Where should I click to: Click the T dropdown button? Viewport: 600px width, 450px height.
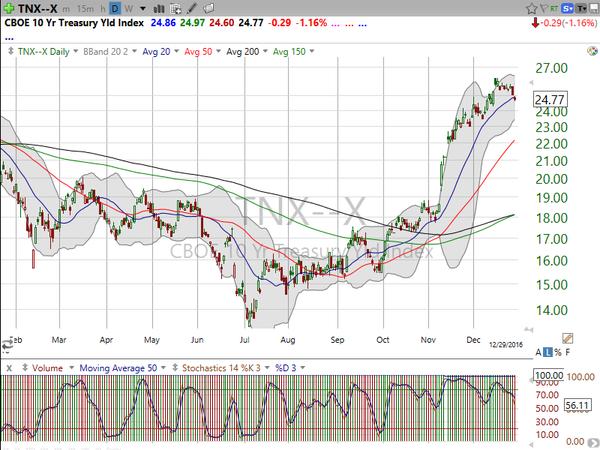(582, 8)
